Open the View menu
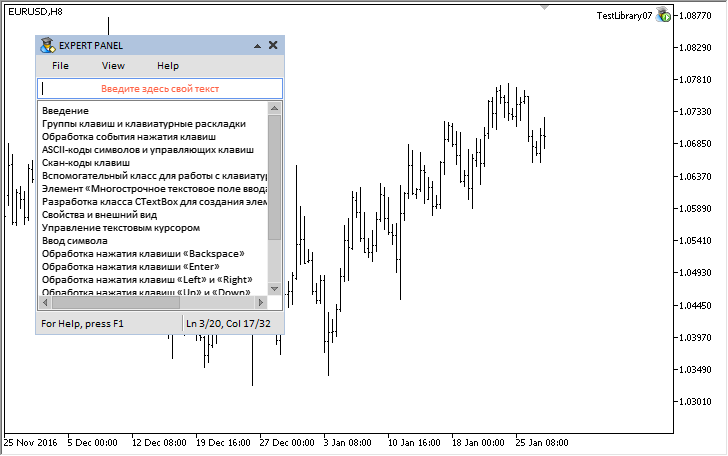The height and width of the screenshot is (456, 728). click(x=113, y=66)
